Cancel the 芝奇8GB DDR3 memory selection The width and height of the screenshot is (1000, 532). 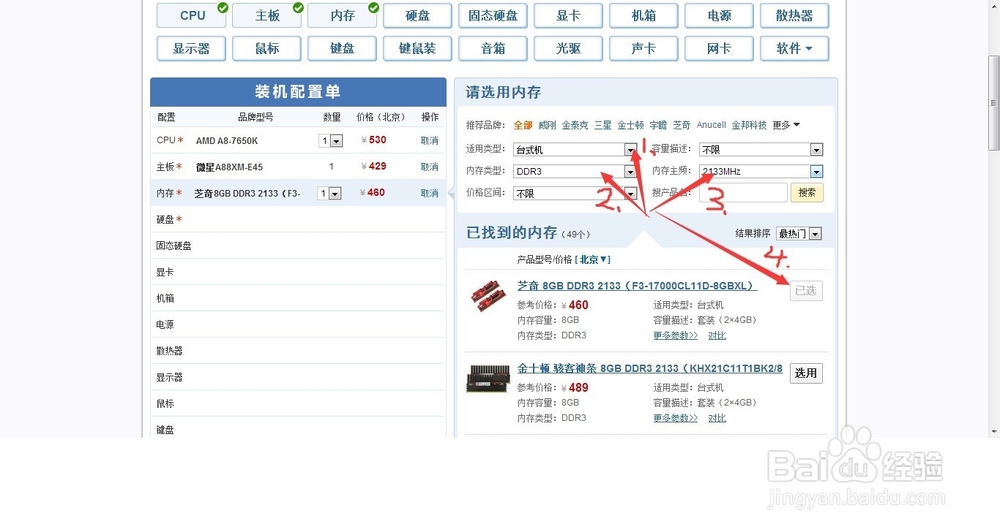click(429, 193)
